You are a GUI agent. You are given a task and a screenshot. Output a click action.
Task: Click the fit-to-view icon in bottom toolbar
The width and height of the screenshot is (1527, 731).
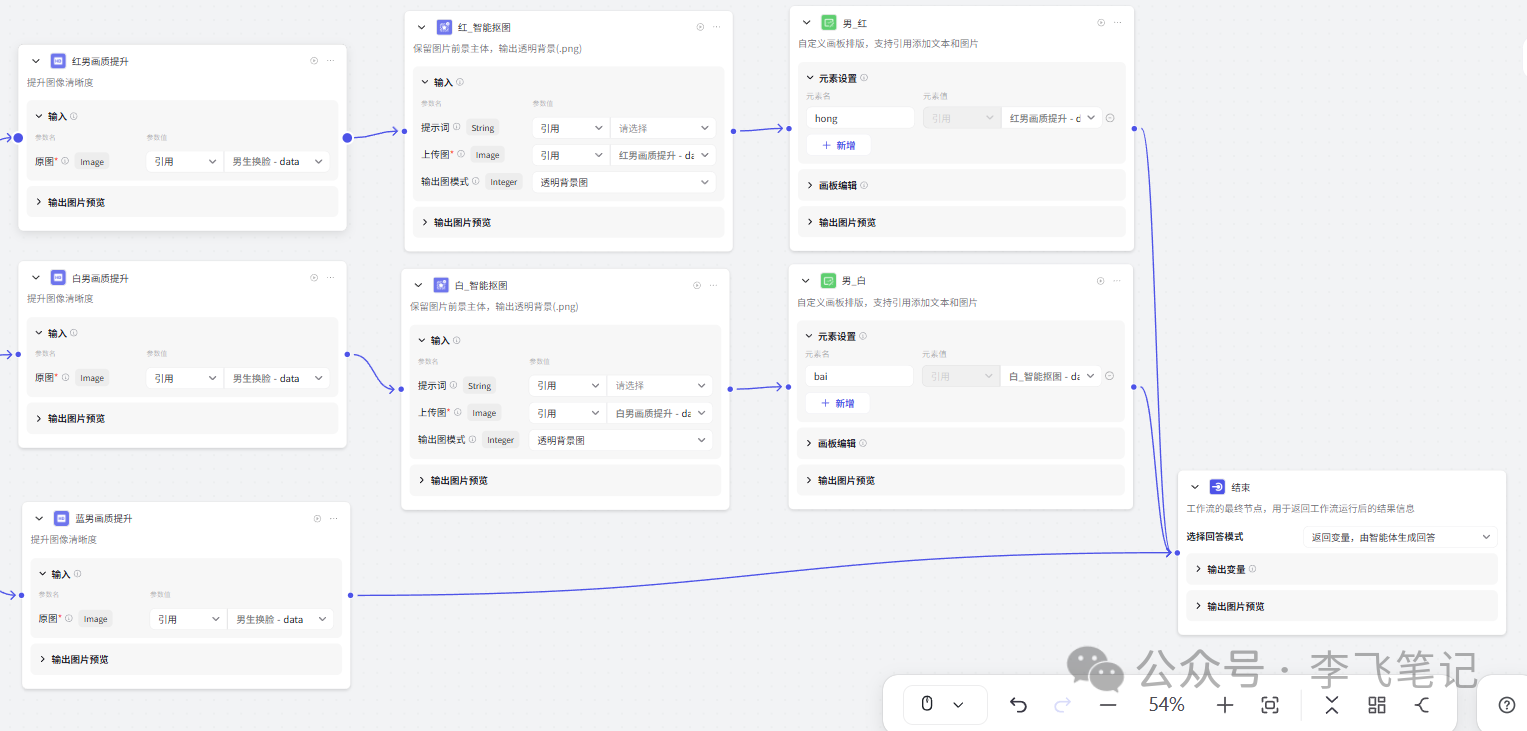(1269, 705)
